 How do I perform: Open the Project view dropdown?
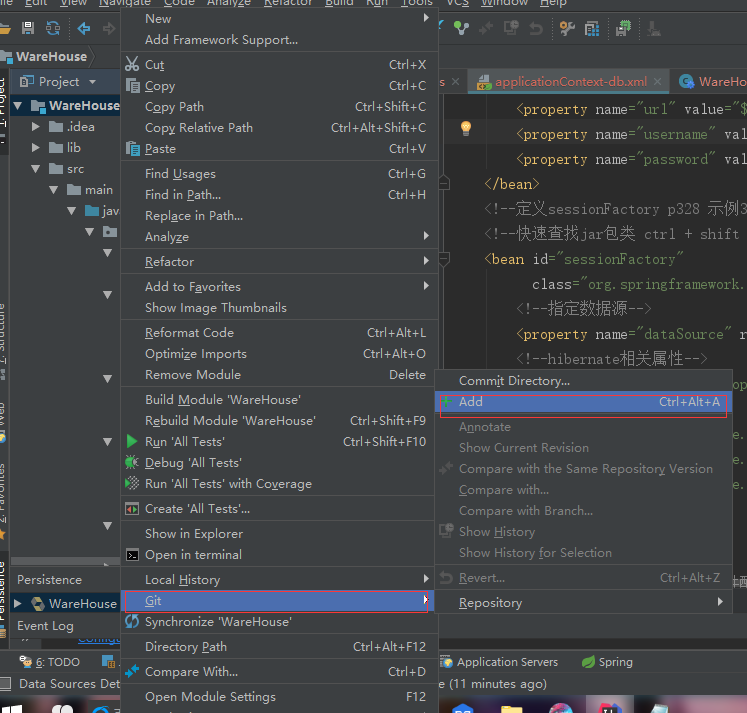pos(92,82)
